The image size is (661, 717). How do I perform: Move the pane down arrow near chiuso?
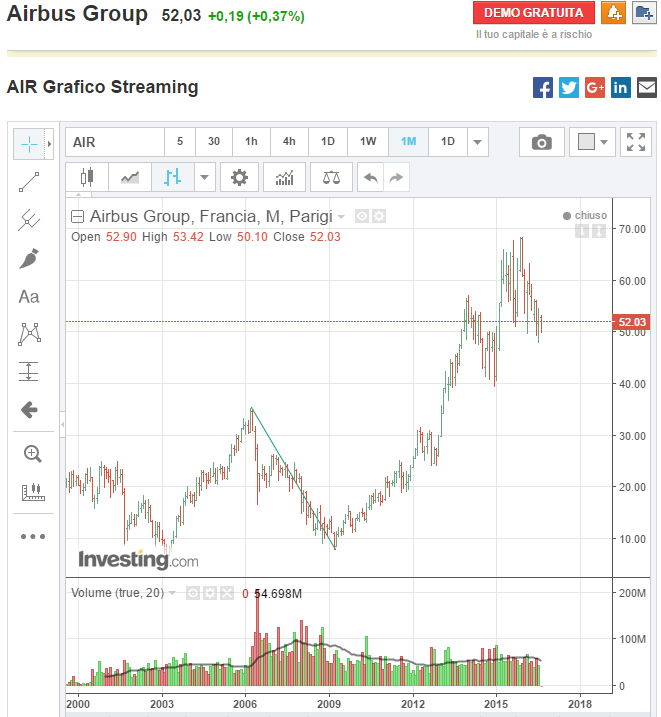[x=581, y=231]
